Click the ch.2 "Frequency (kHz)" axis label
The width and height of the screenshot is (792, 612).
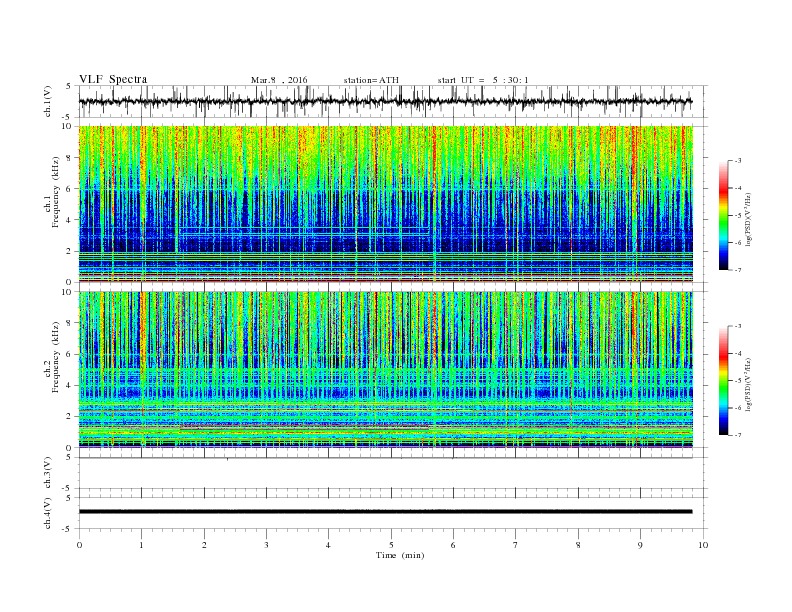click(55, 357)
